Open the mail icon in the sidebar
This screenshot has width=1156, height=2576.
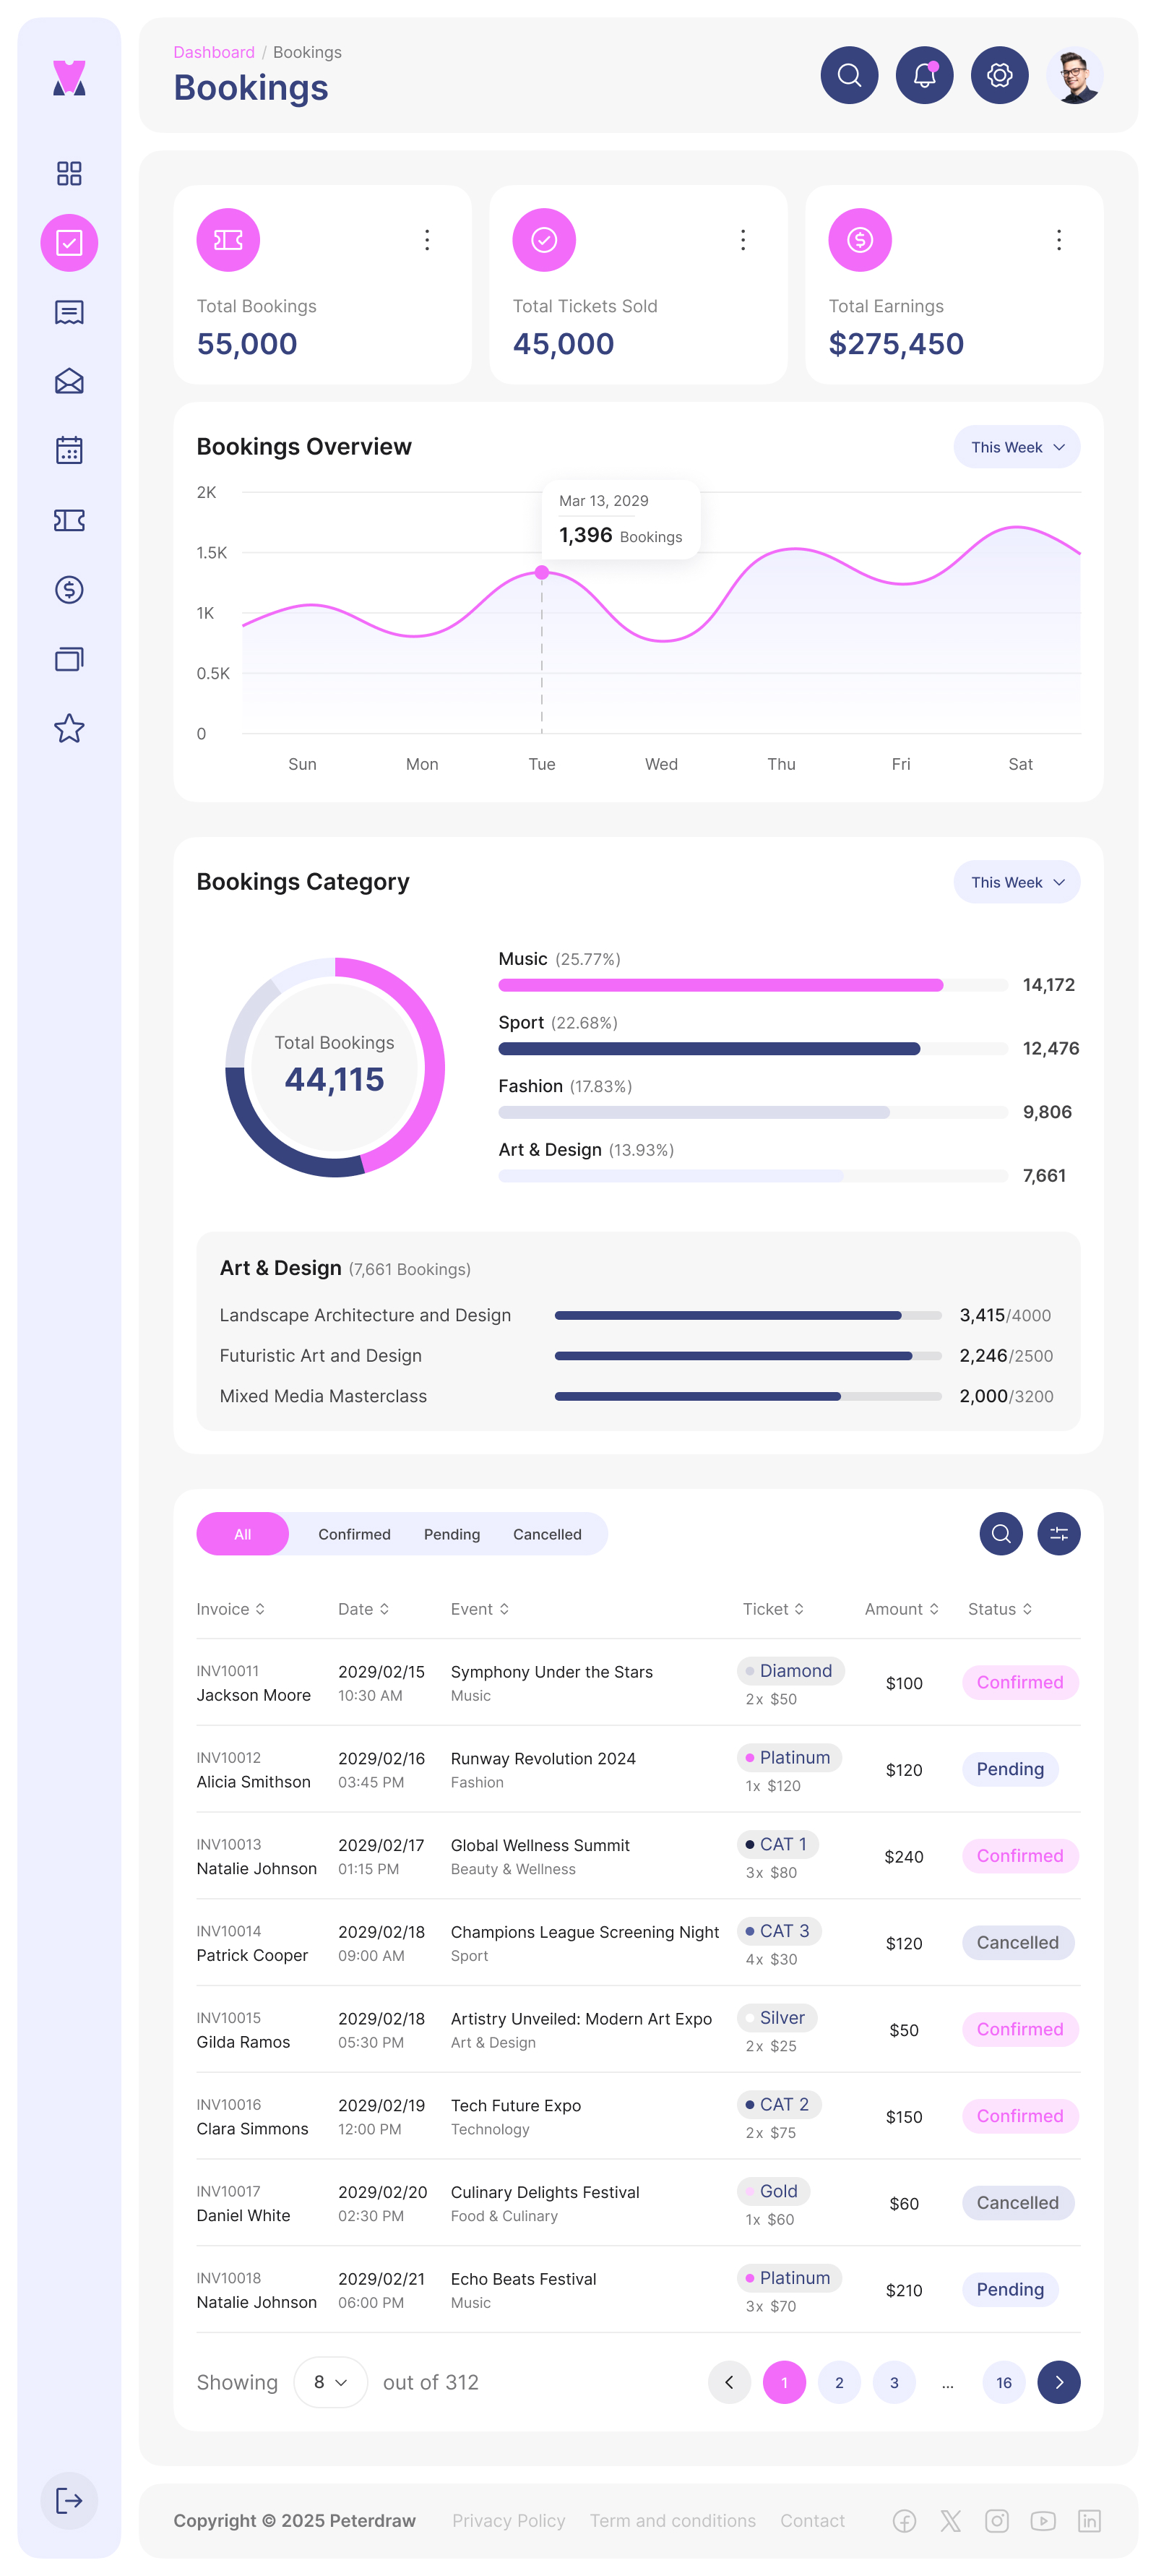[68, 381]
